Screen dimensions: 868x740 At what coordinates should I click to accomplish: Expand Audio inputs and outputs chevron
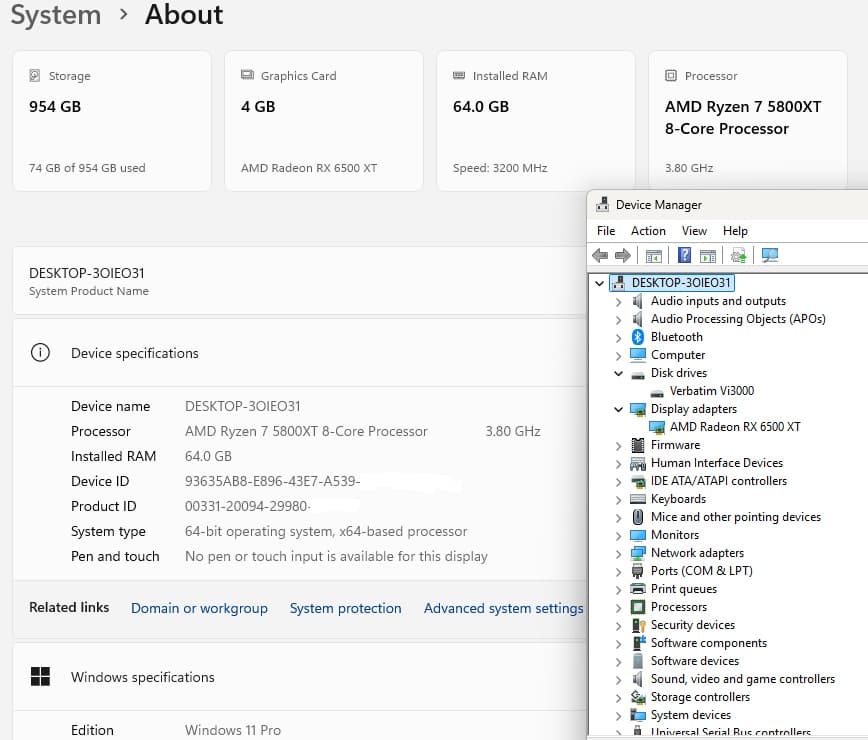tap(618, 302)
